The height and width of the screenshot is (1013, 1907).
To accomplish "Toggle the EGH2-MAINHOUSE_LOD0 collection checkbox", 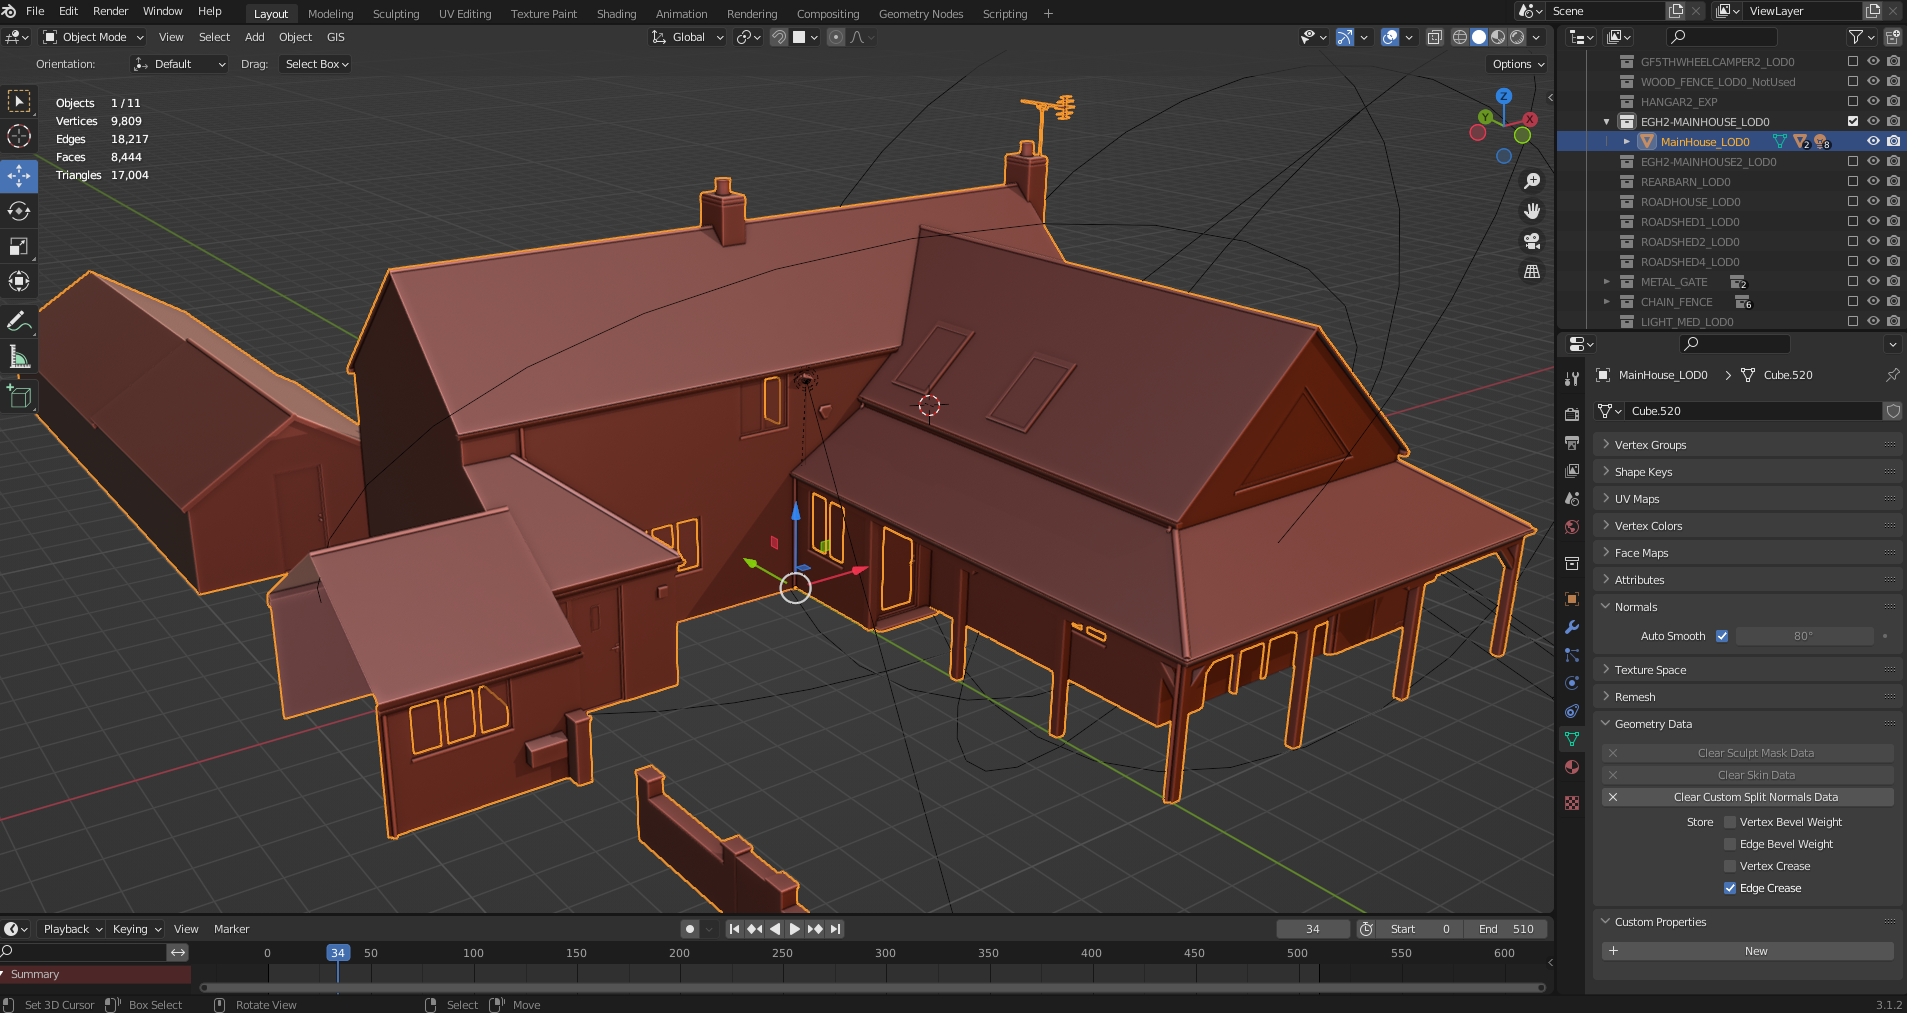I will click(1852, 121).
